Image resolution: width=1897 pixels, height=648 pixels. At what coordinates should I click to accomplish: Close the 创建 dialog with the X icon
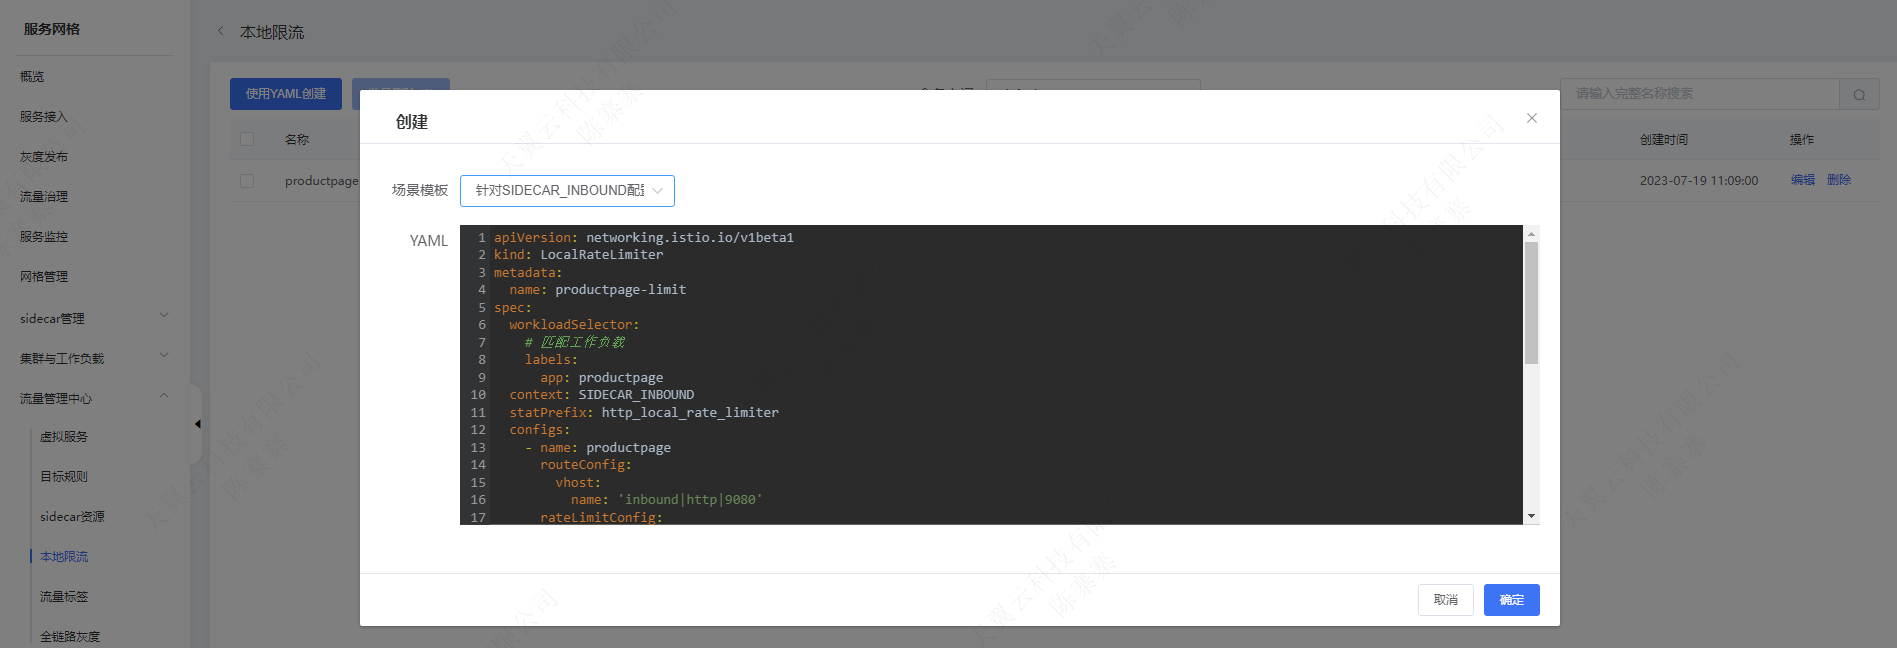click(x=1531, y=118)
